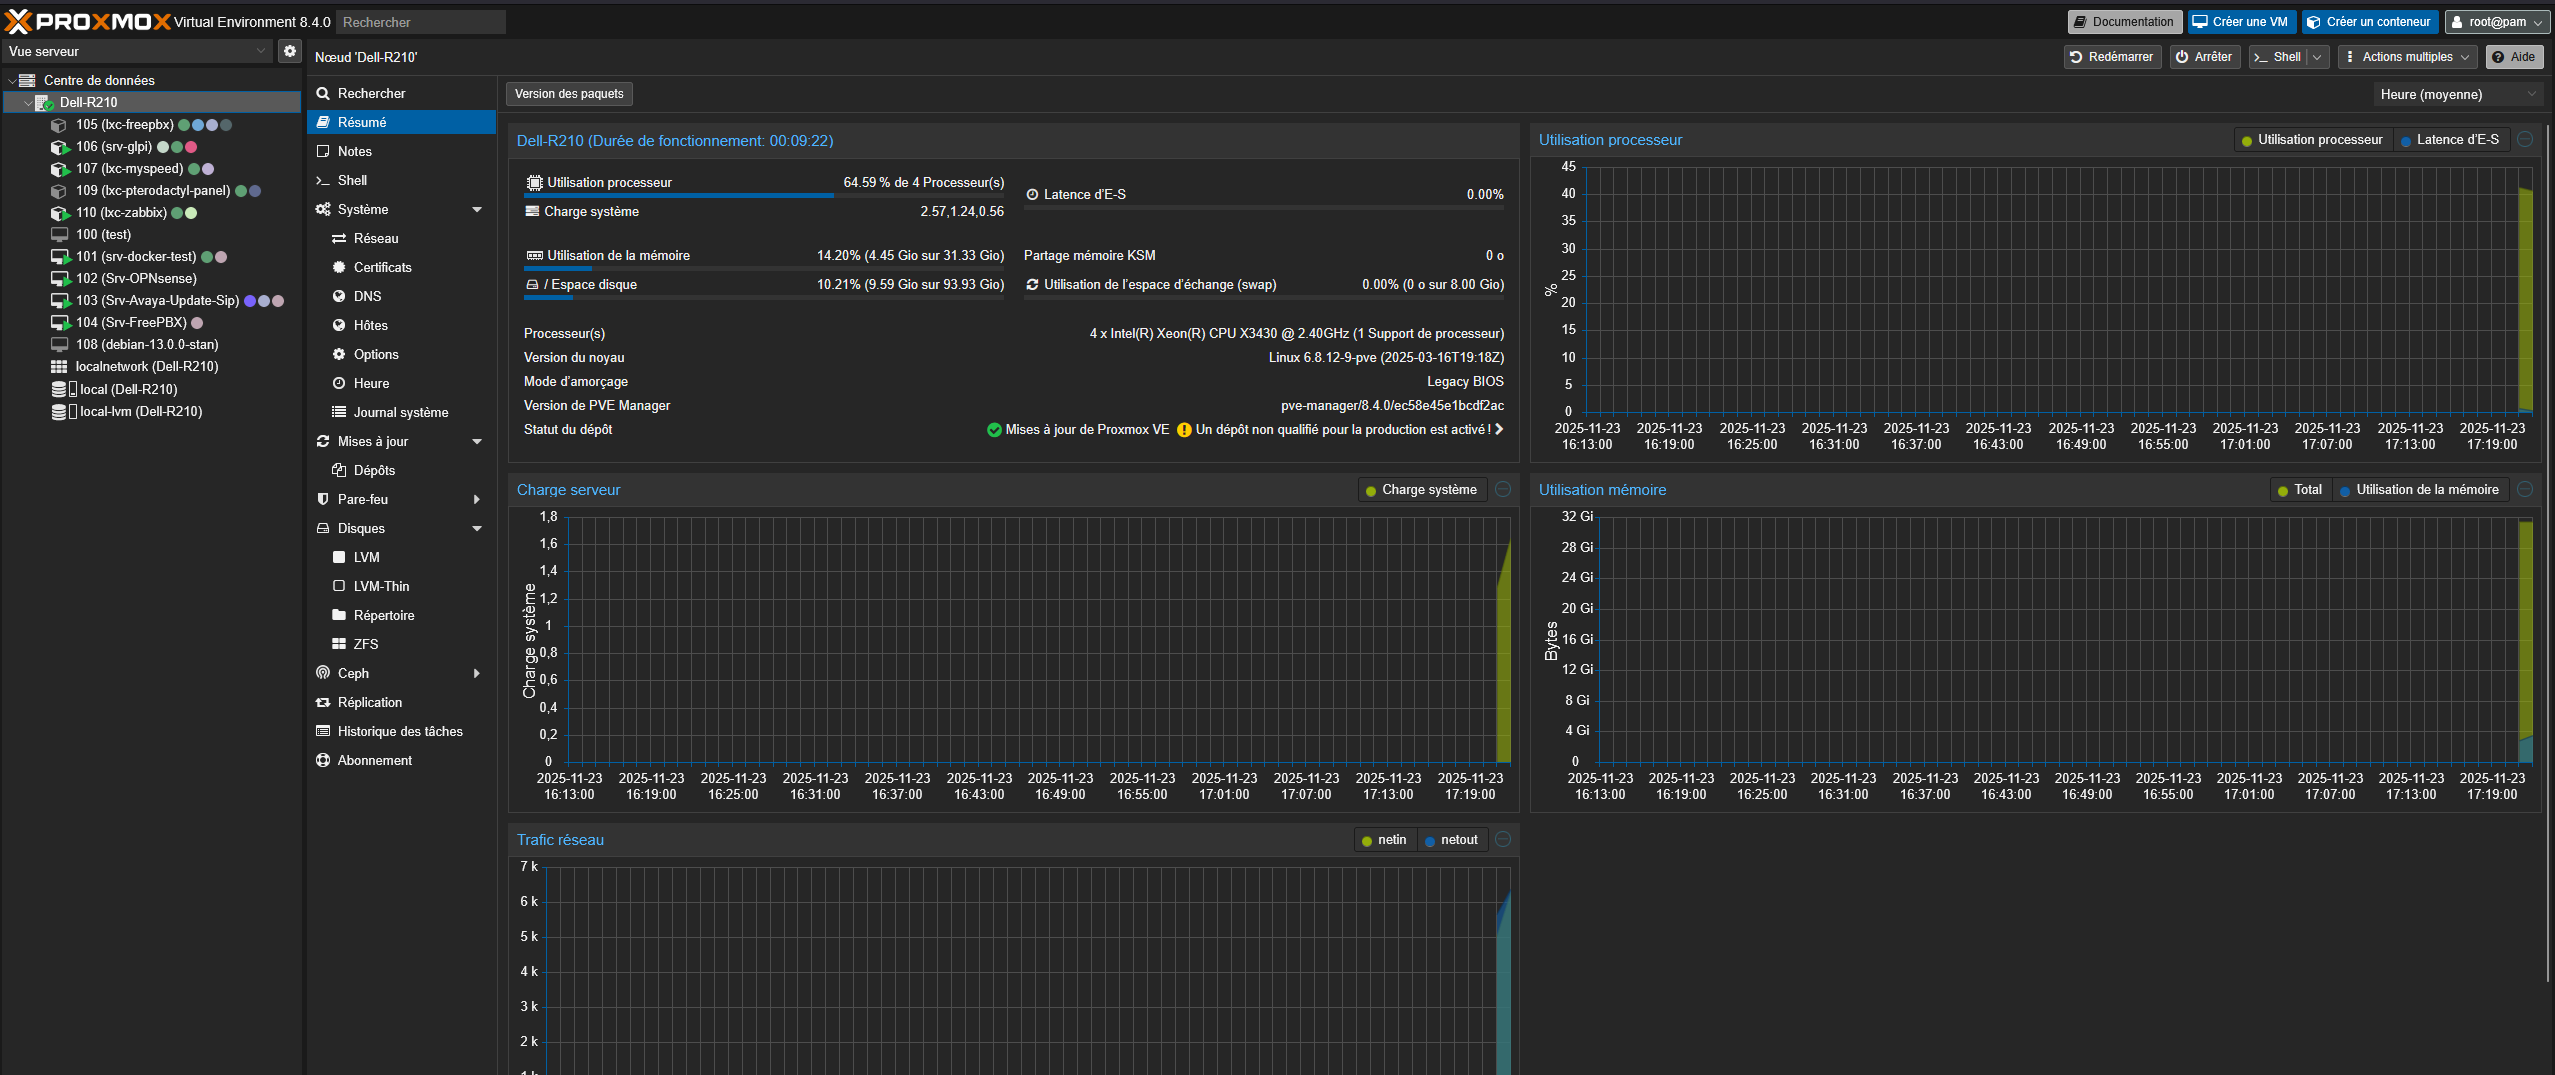2555x1075 pixels.
Task: Click the Aide help button
Action: [x=2514, y=57]
